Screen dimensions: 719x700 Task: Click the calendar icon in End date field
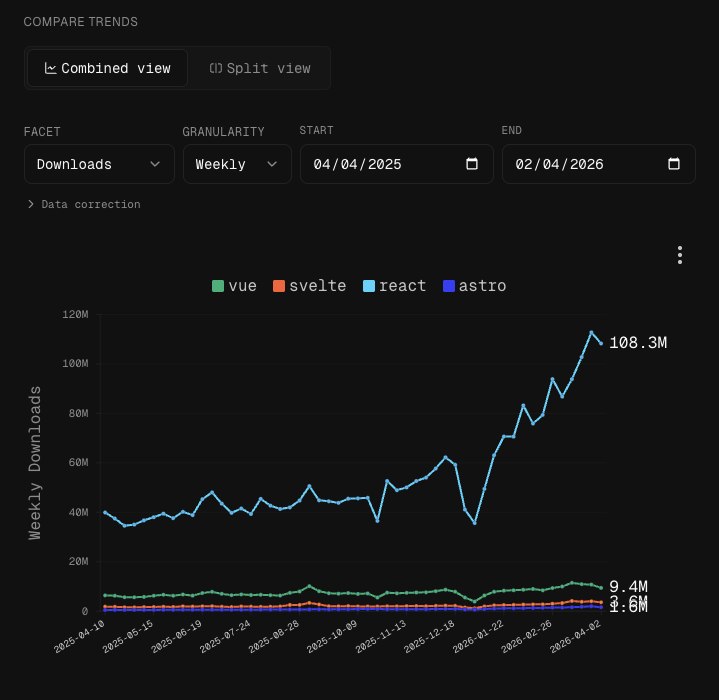pyautogui.click(x=673, y=164)
